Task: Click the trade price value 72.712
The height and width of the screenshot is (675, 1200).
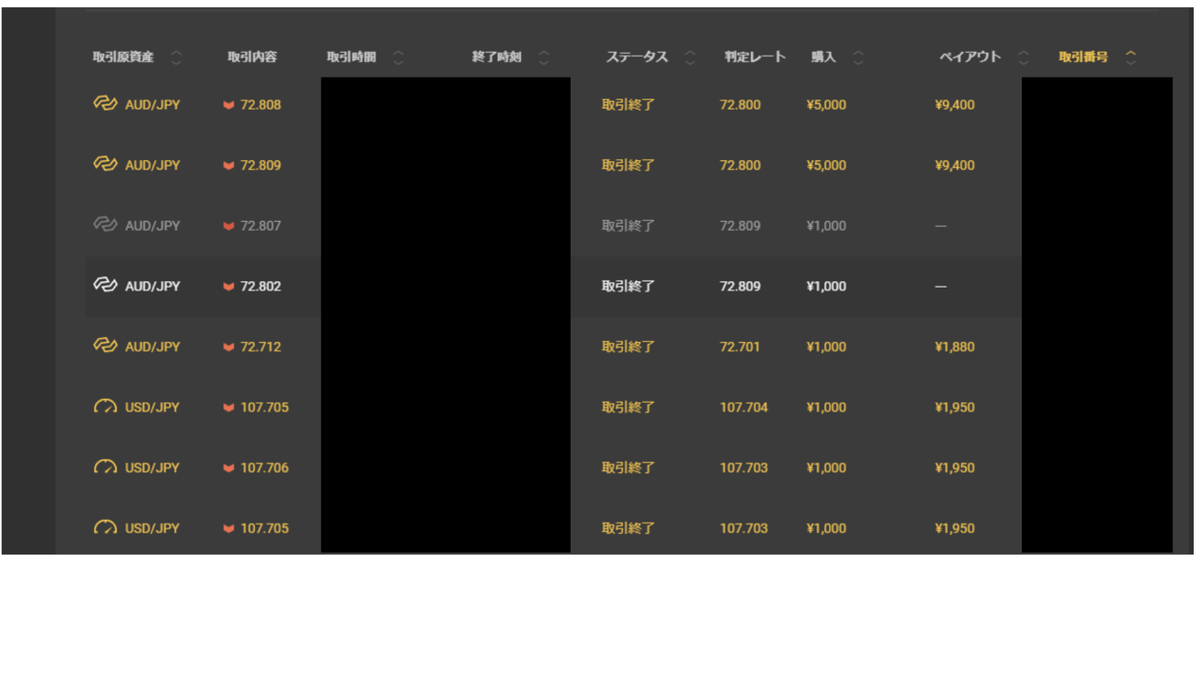Action: tap(261, 346)
